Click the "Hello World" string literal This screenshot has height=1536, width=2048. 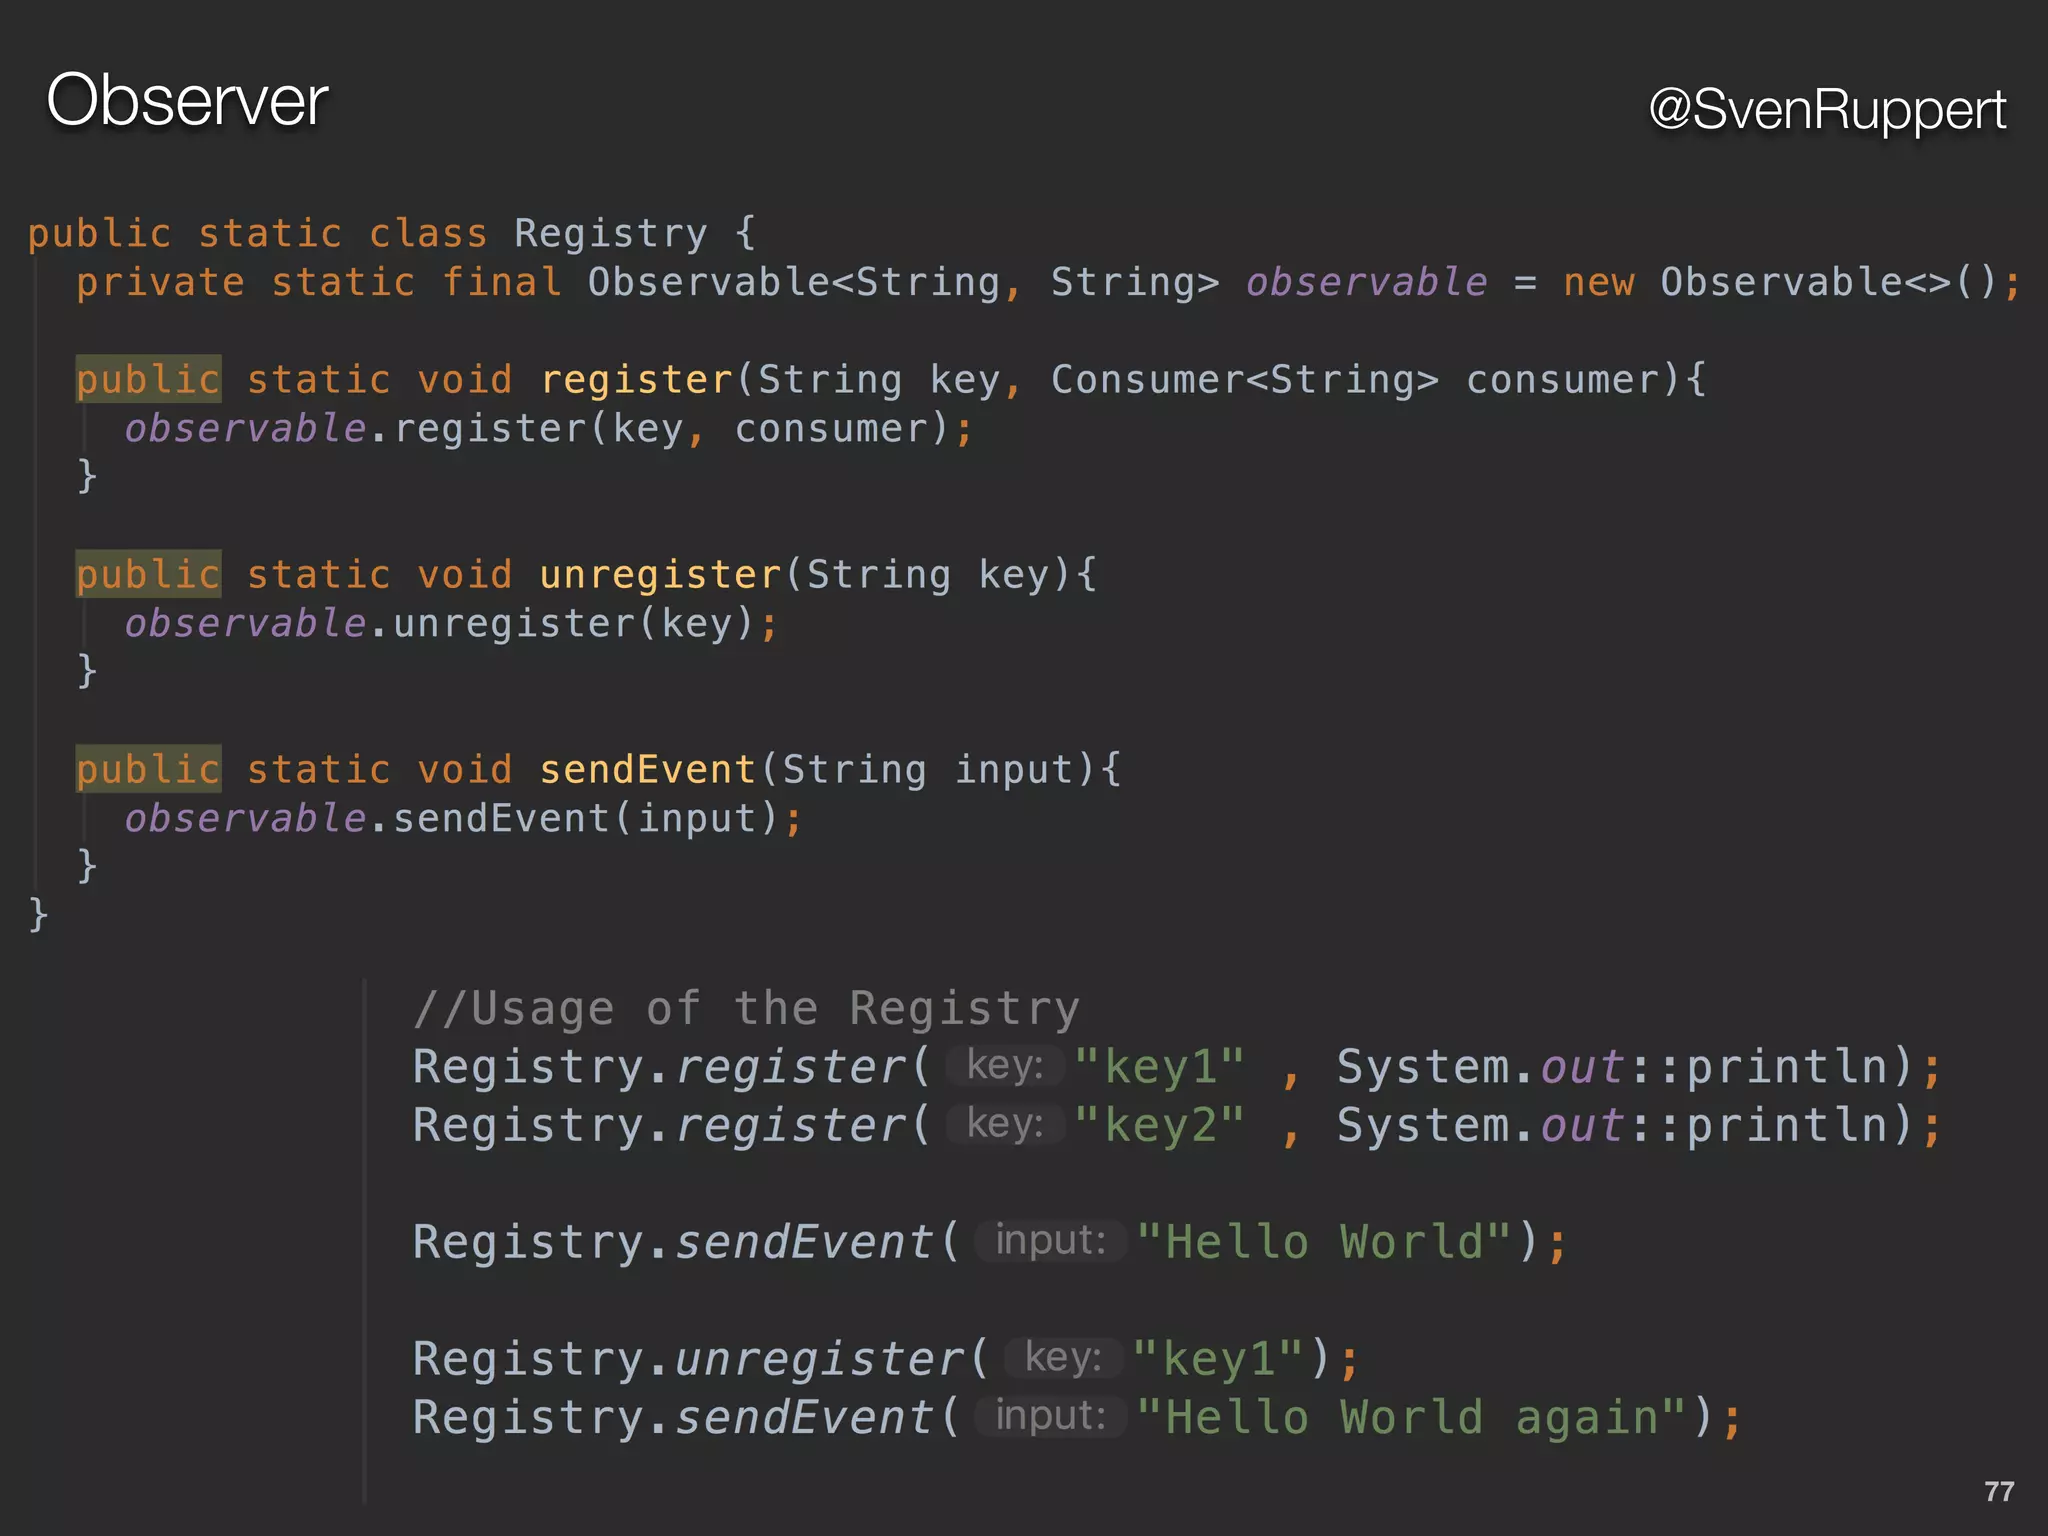pyautogui.click(x=1324, y=1242)
